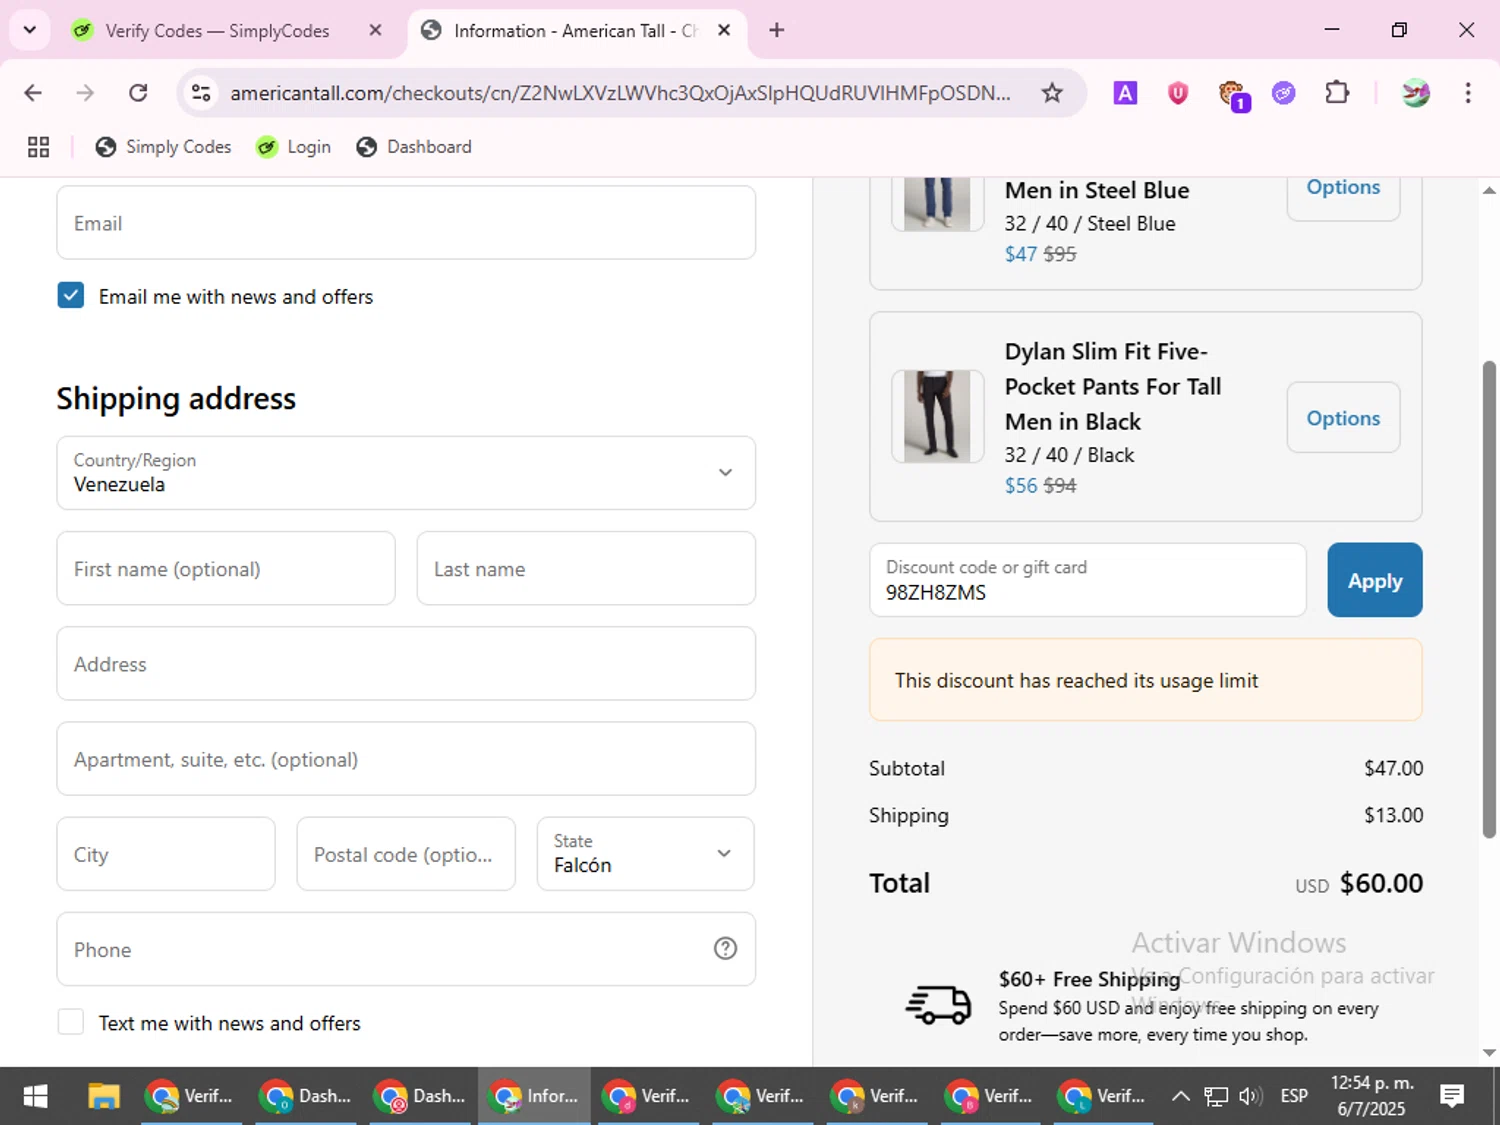The height and width of the screenshot is (1125, 1500).
Task: Open File Explorer from taskbar
Action: tap(104, 1097)
